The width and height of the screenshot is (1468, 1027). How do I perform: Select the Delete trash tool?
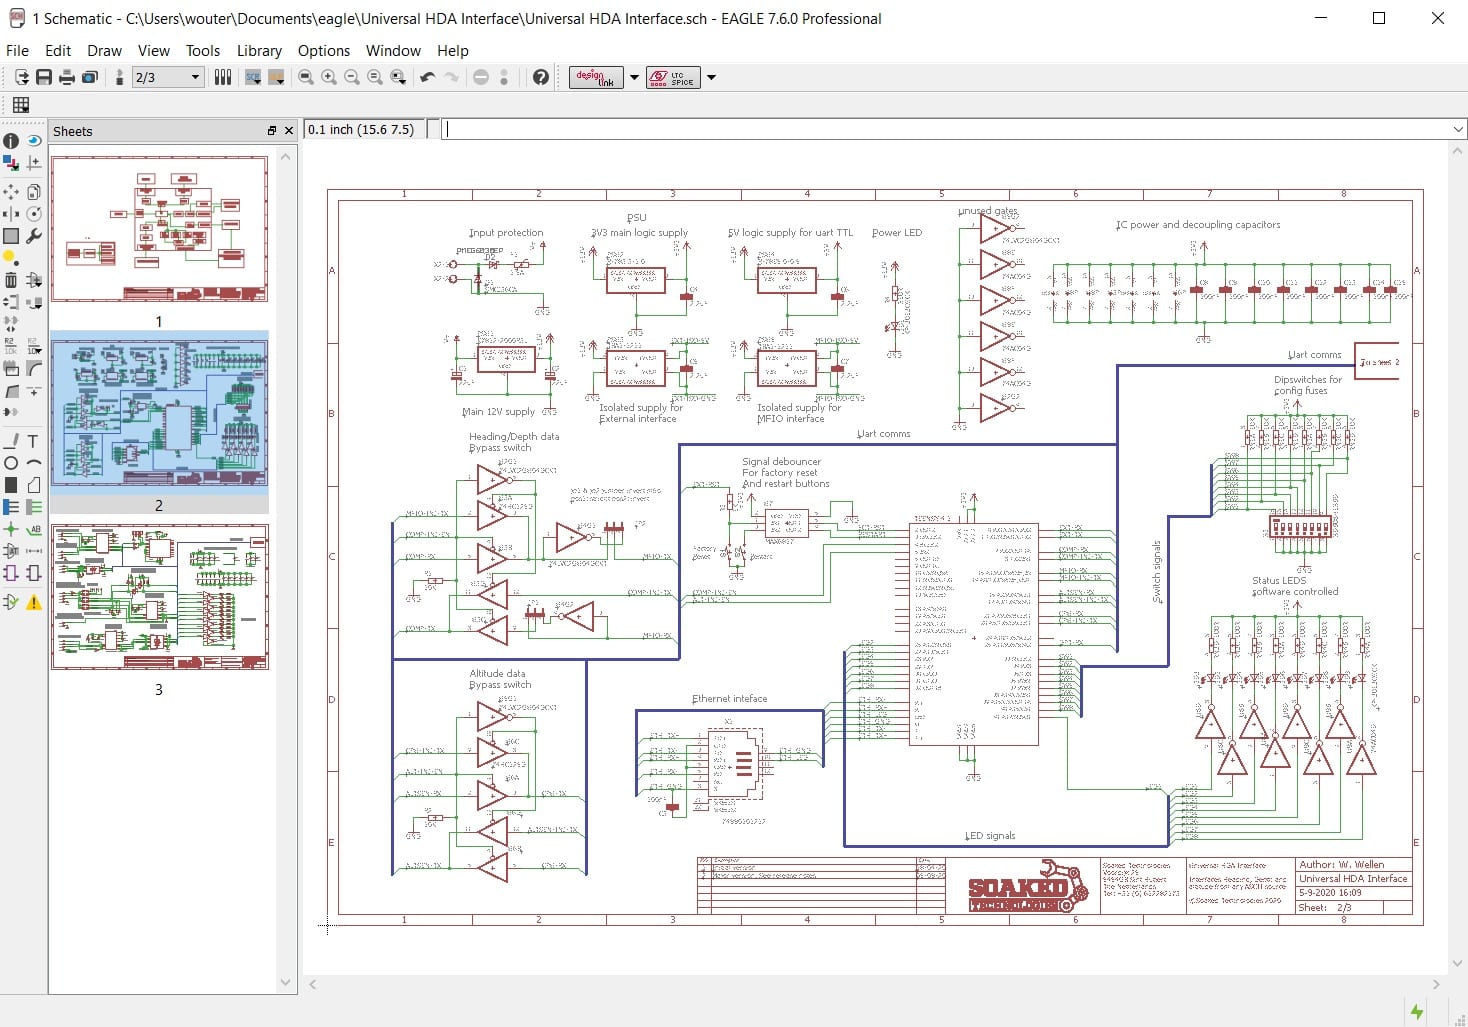(11, 280)
